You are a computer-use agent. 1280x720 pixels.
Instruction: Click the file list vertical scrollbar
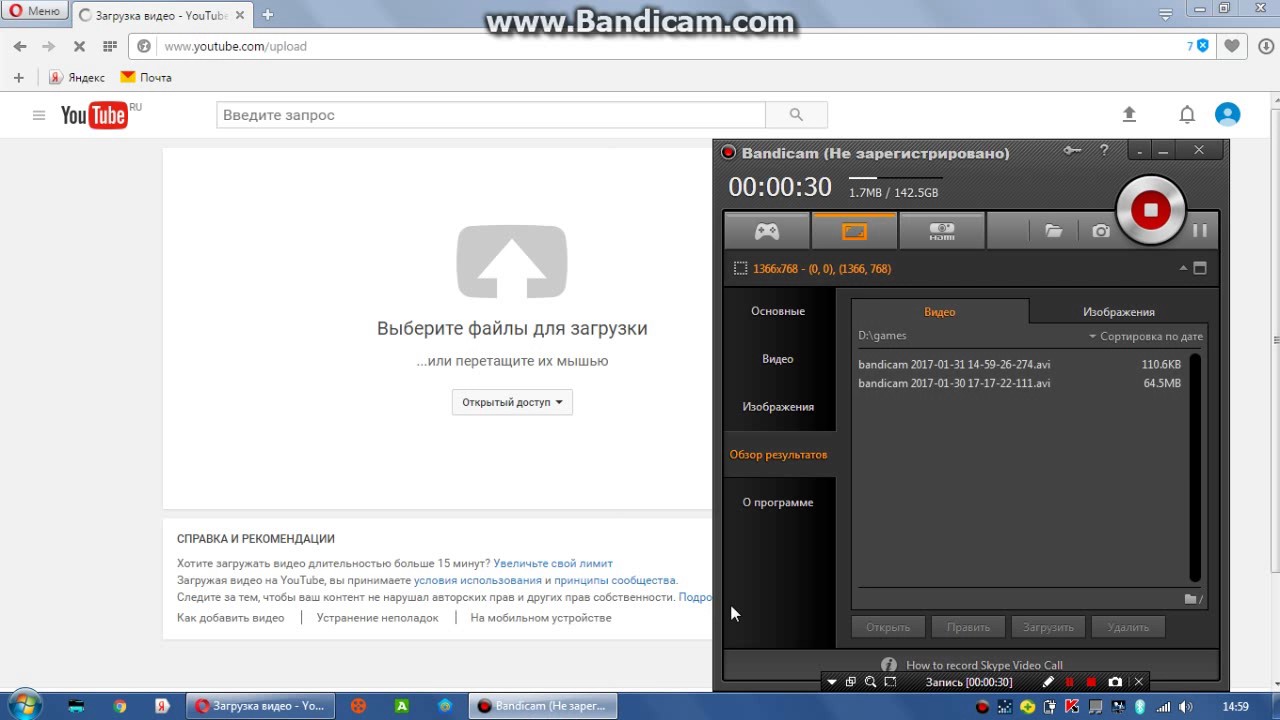[1194, 468]
